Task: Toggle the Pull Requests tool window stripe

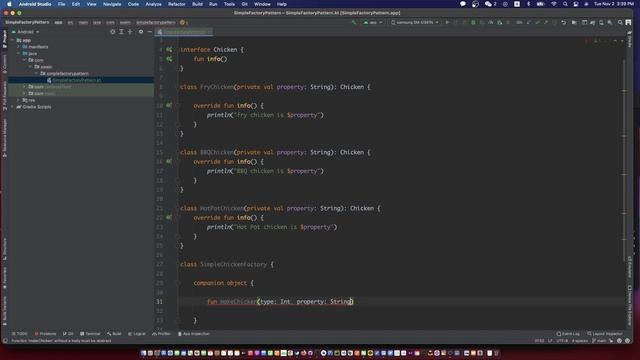Action: click(x=4, y=96)
